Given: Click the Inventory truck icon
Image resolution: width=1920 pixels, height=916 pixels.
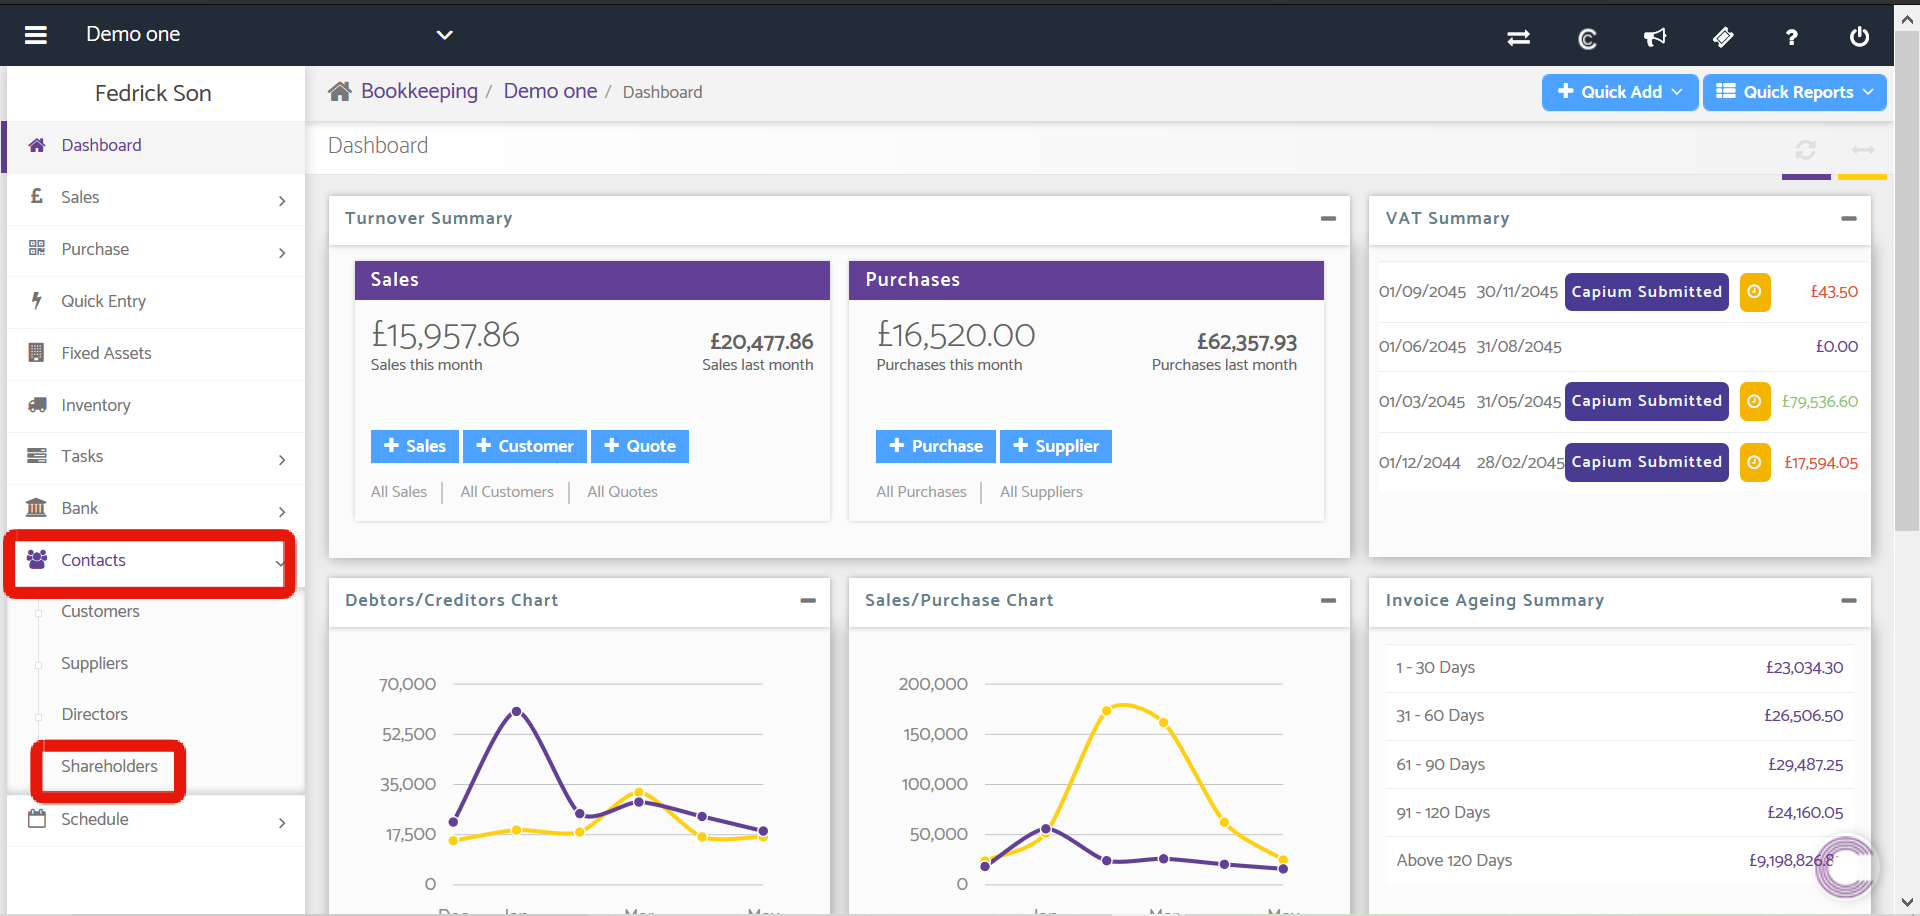Looking at the screenshot, I should coord(37,404).
